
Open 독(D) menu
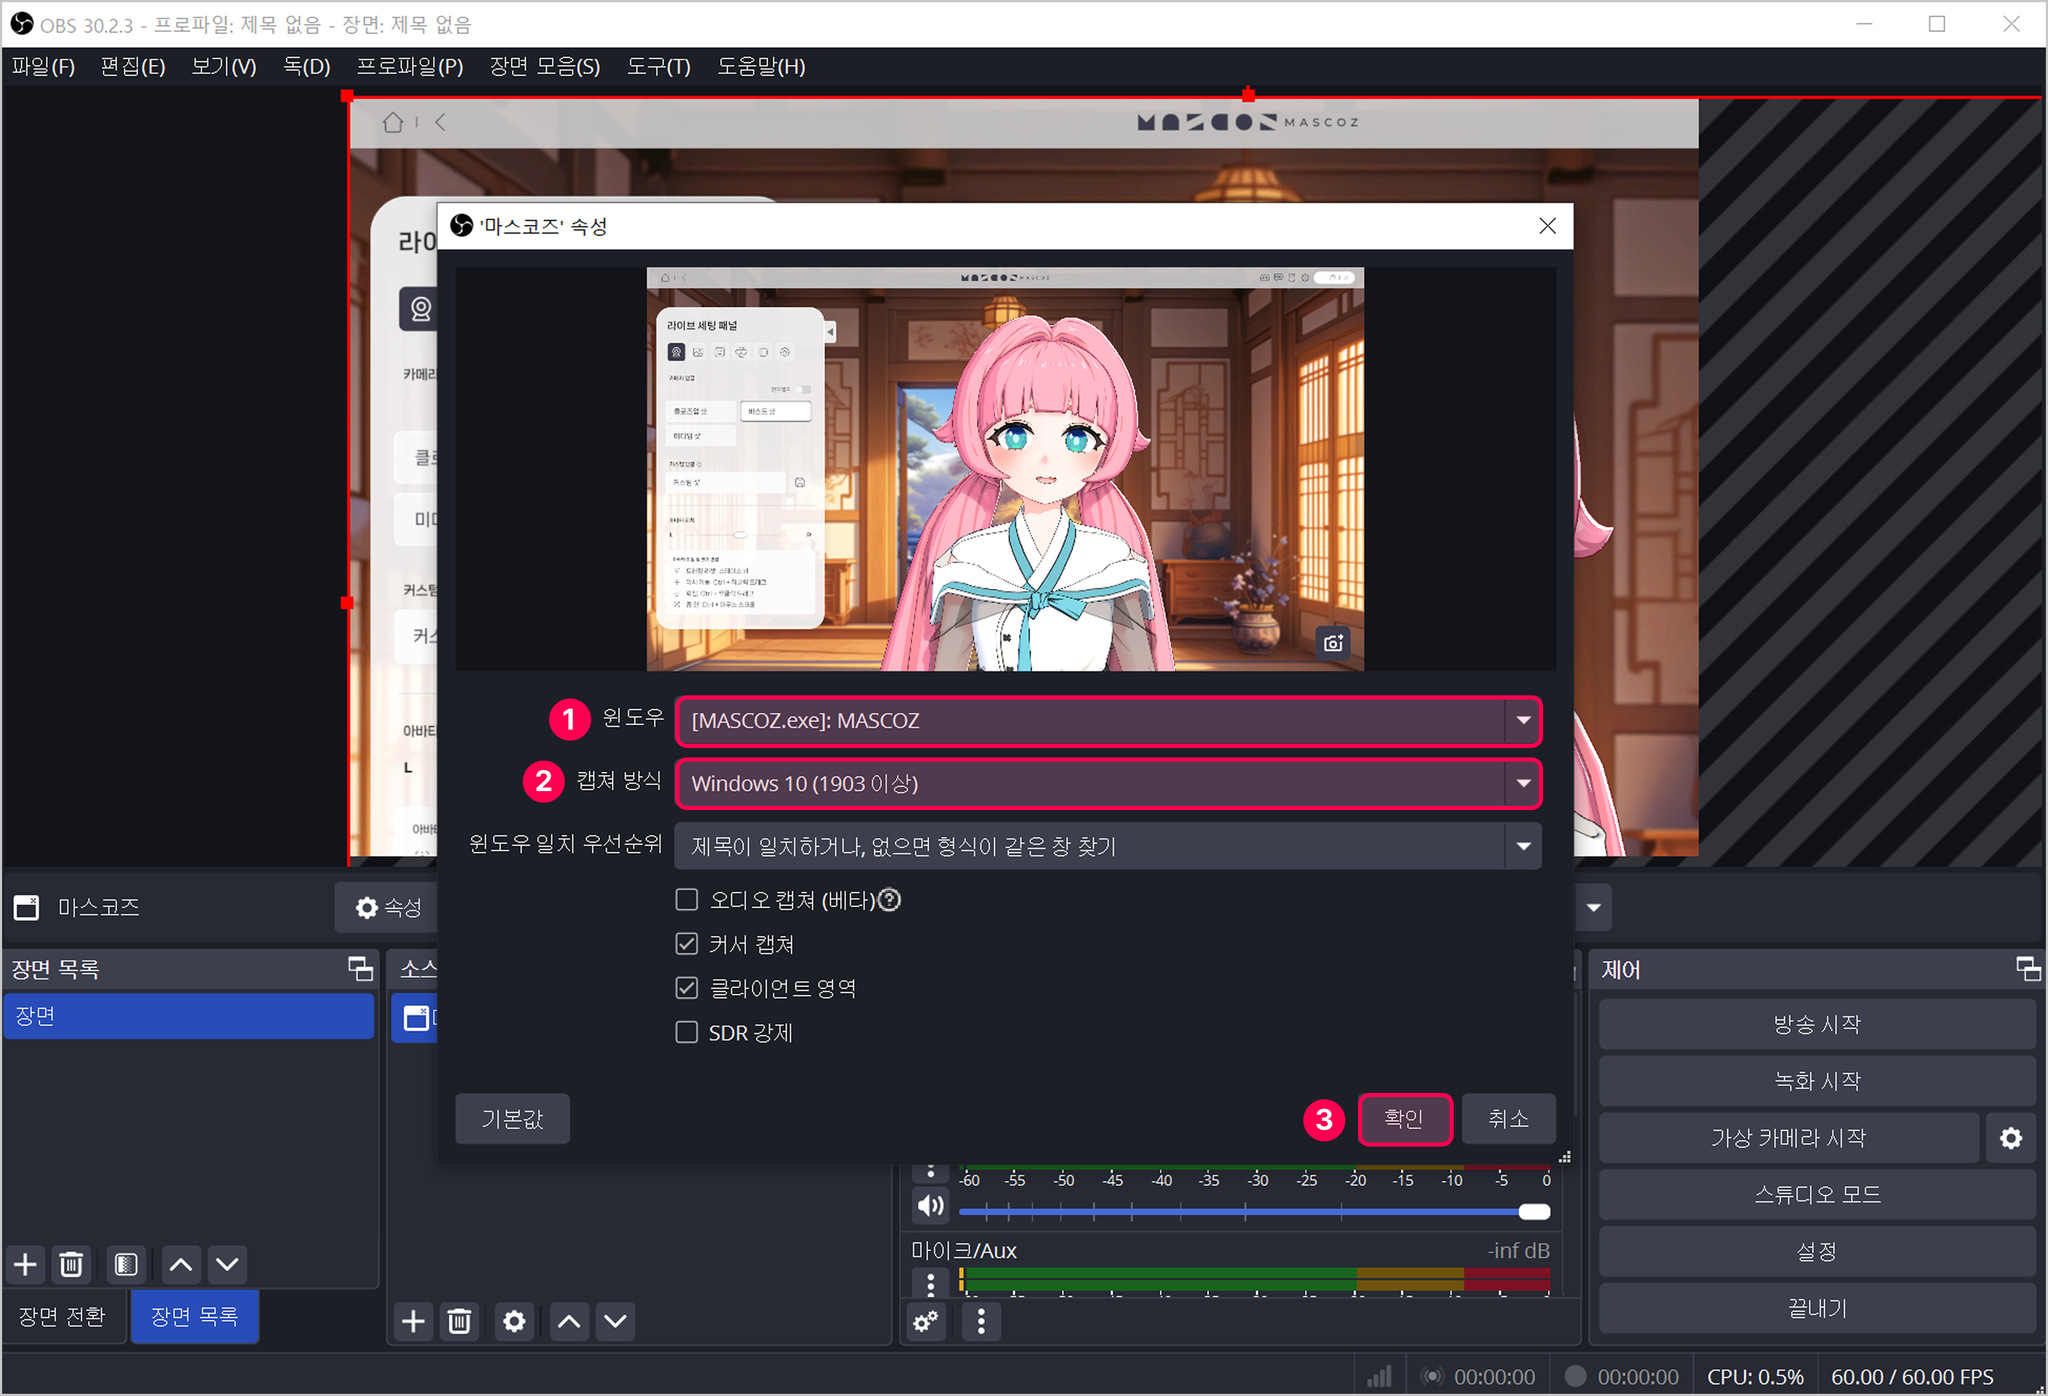(307, 67)
